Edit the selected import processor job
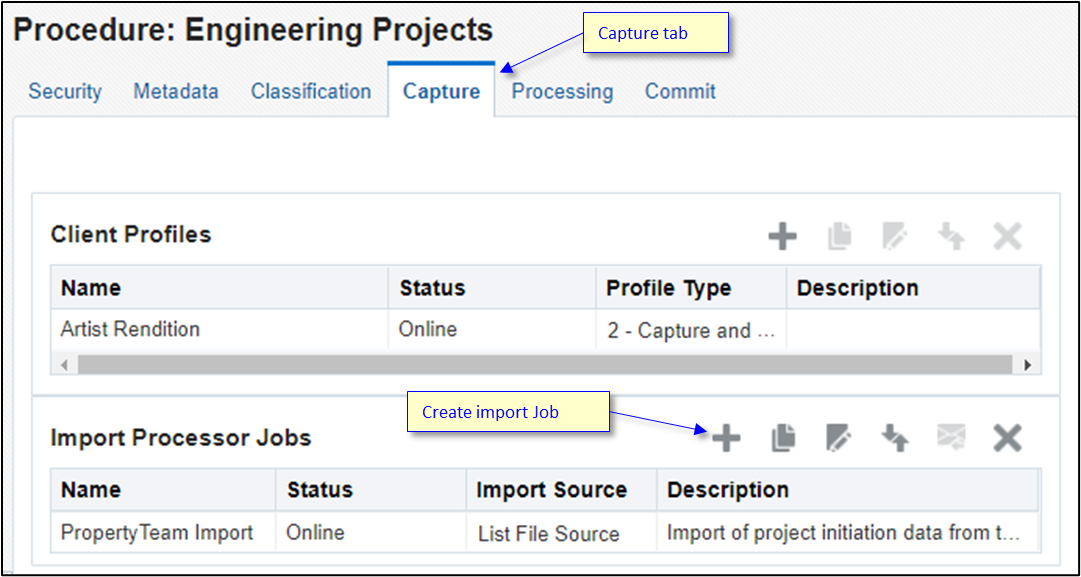 tap(839, 438)
